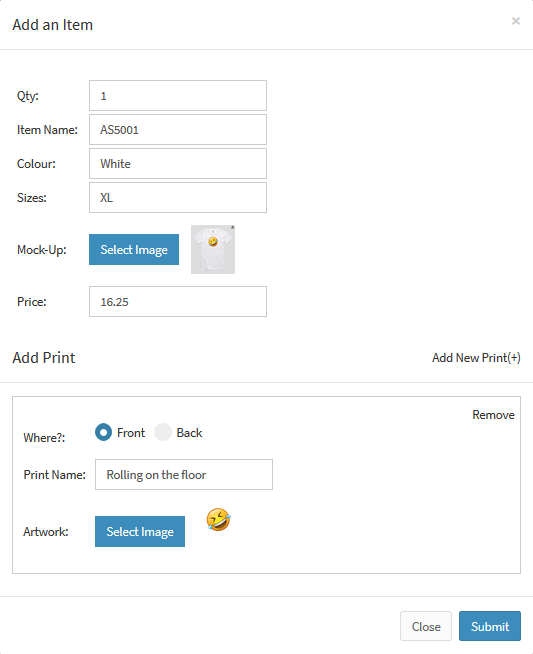533x654 pixels.
Task: Click the Add an Item title text
Action: [53, 25]
